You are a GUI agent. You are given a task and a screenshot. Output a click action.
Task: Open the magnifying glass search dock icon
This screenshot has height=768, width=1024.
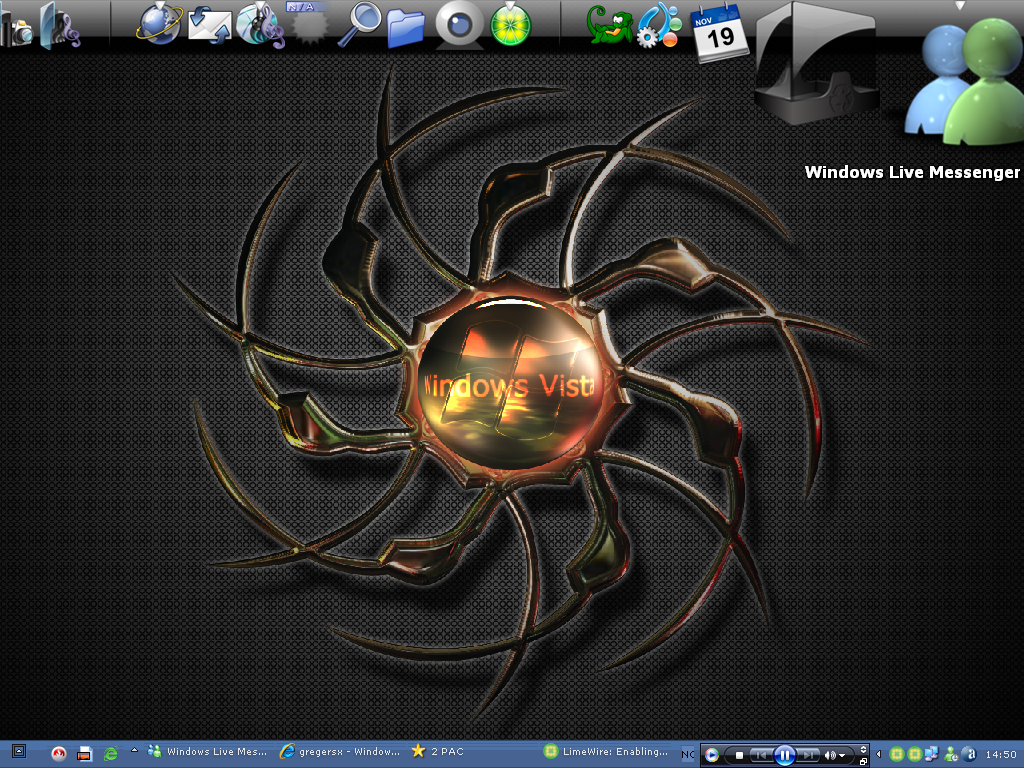point(359,25)
